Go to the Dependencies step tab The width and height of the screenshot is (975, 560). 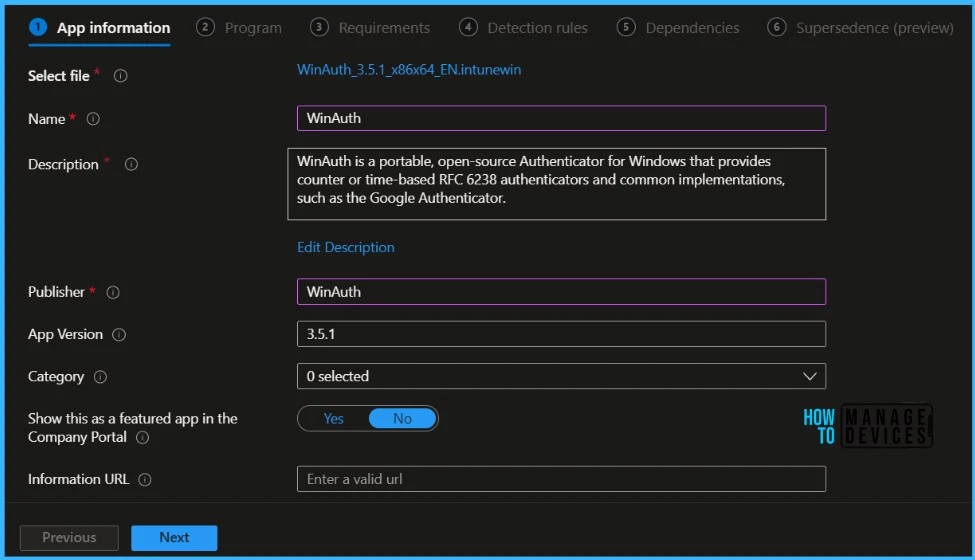click(x=678, y=28)
